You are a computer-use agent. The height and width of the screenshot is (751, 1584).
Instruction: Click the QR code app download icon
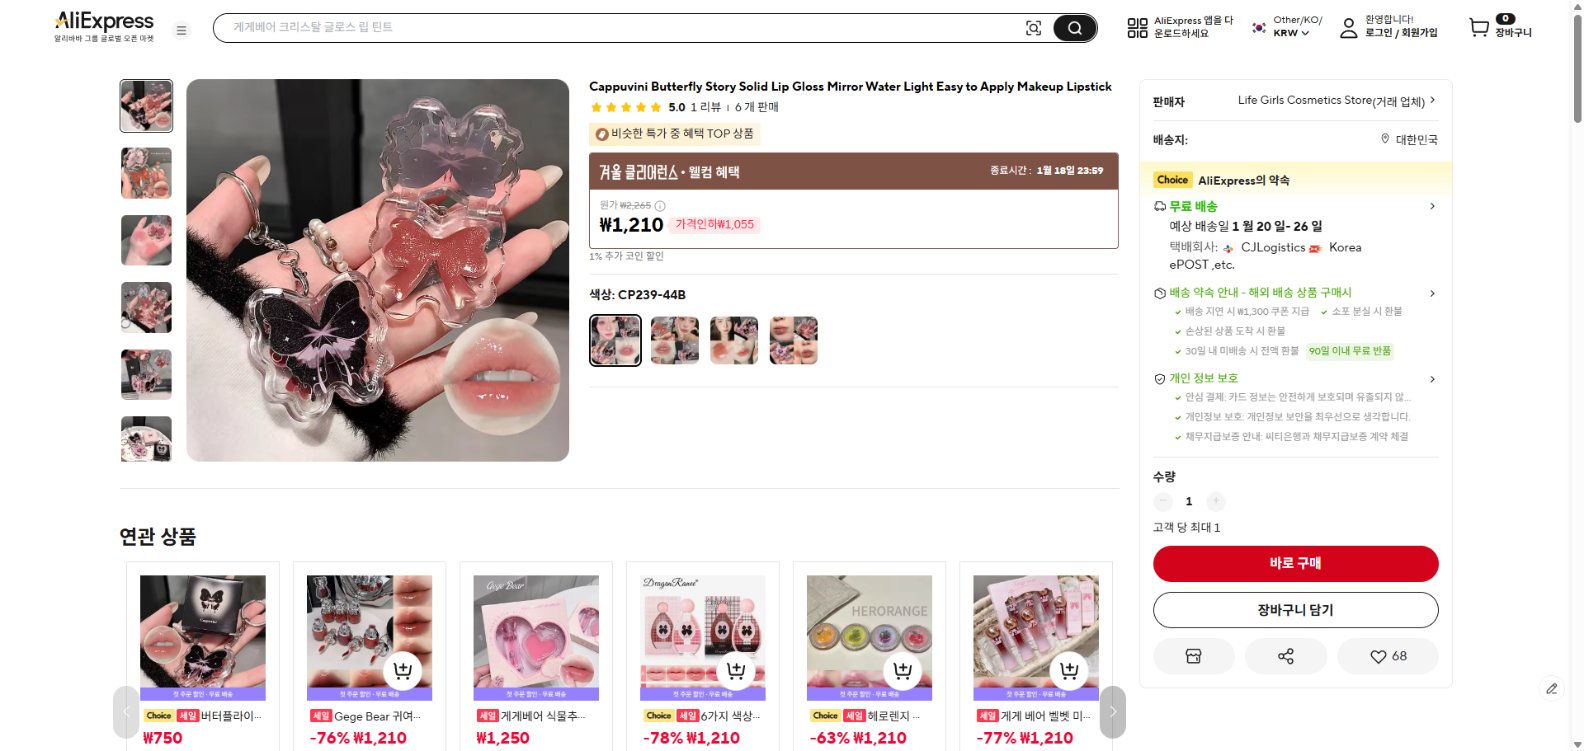click(x=1137, y=28)
